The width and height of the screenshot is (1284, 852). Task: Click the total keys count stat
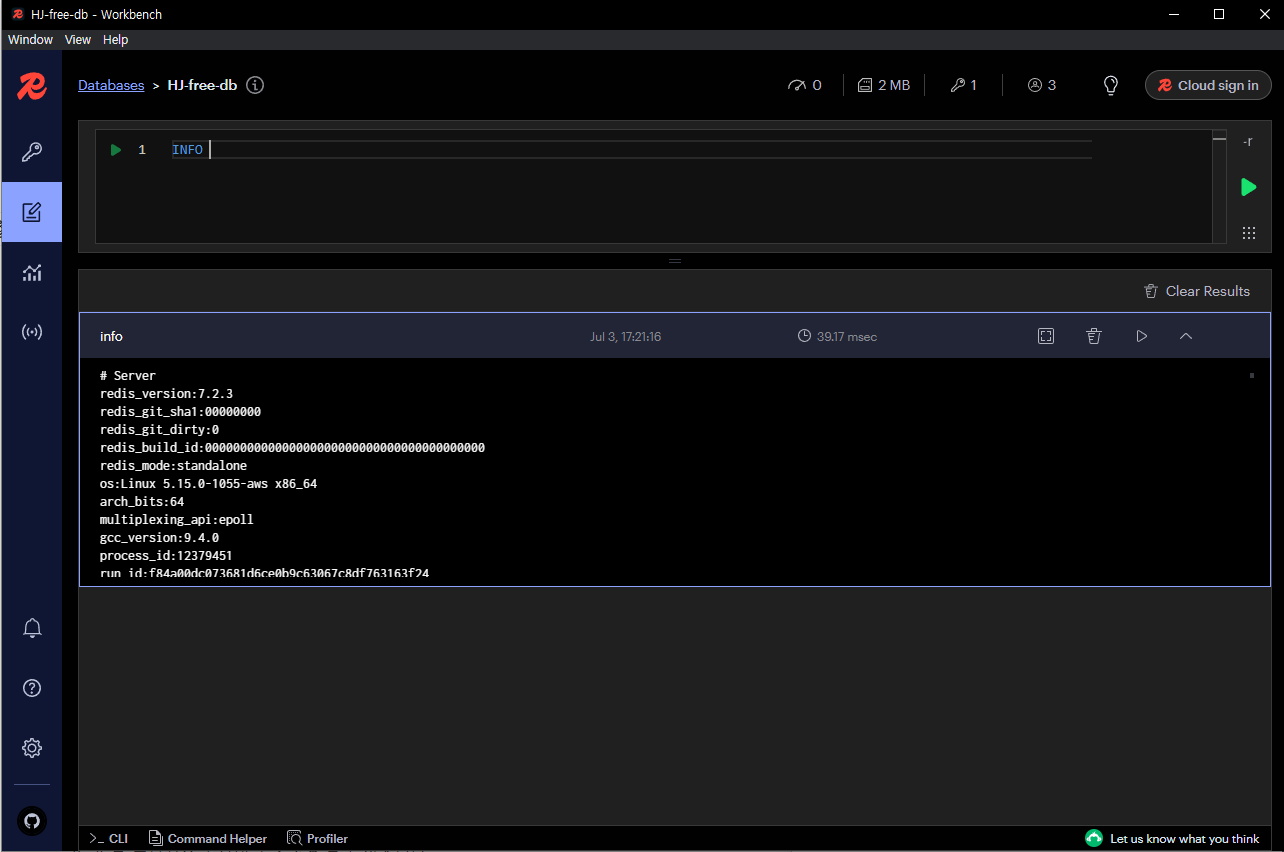tap(964, 85)
